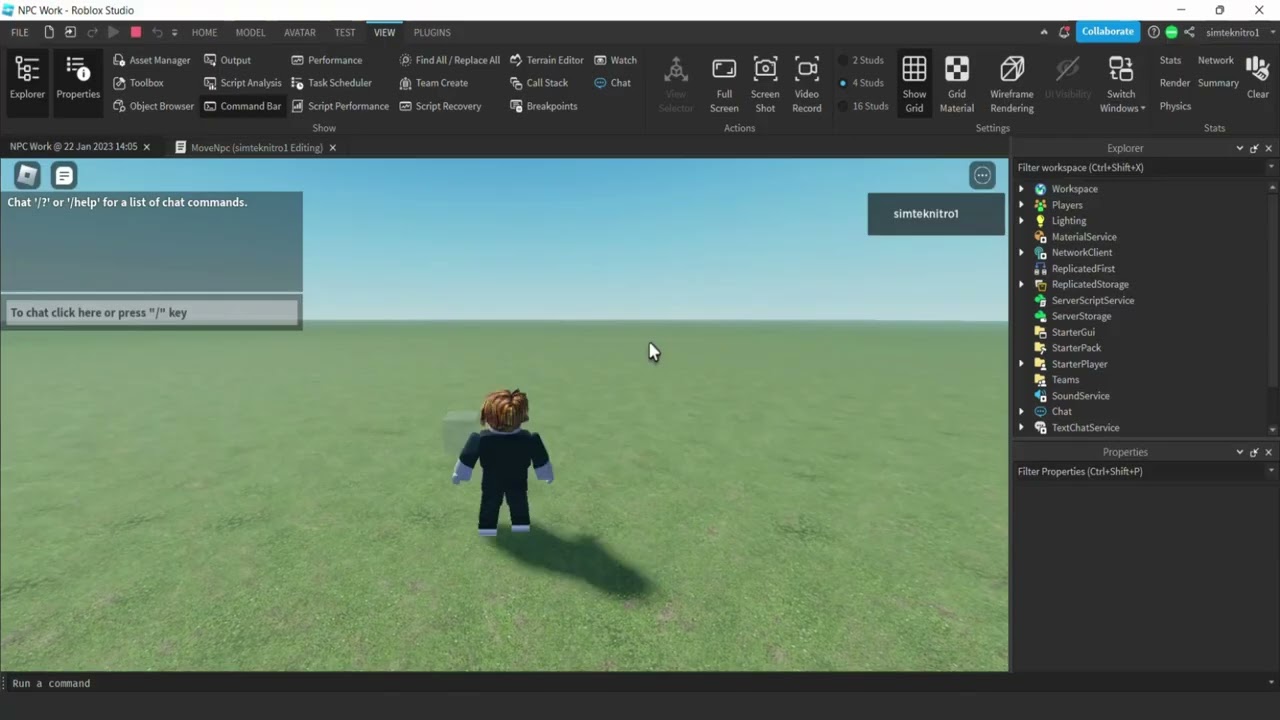Open the Breakpoints window
The height and width of the screenshot is (720, 1280).
pyautogui.click(x=543, y=106)
